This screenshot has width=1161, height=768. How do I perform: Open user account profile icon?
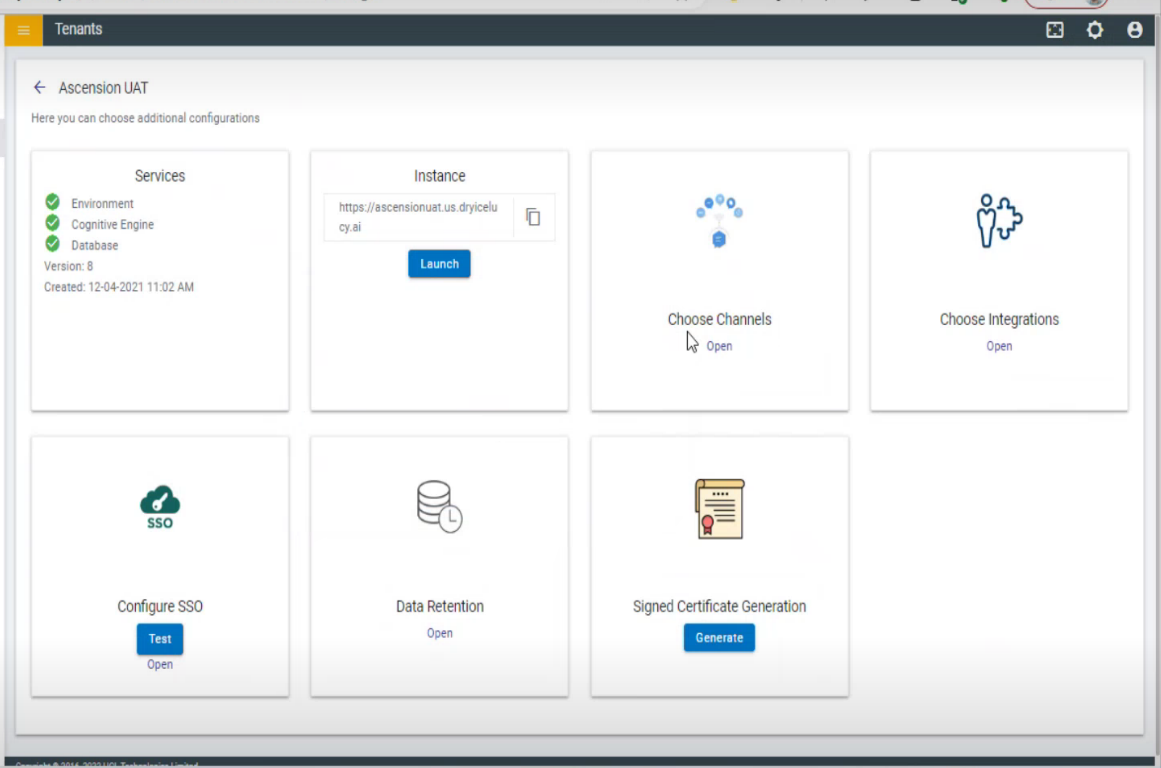point(1134,30)
